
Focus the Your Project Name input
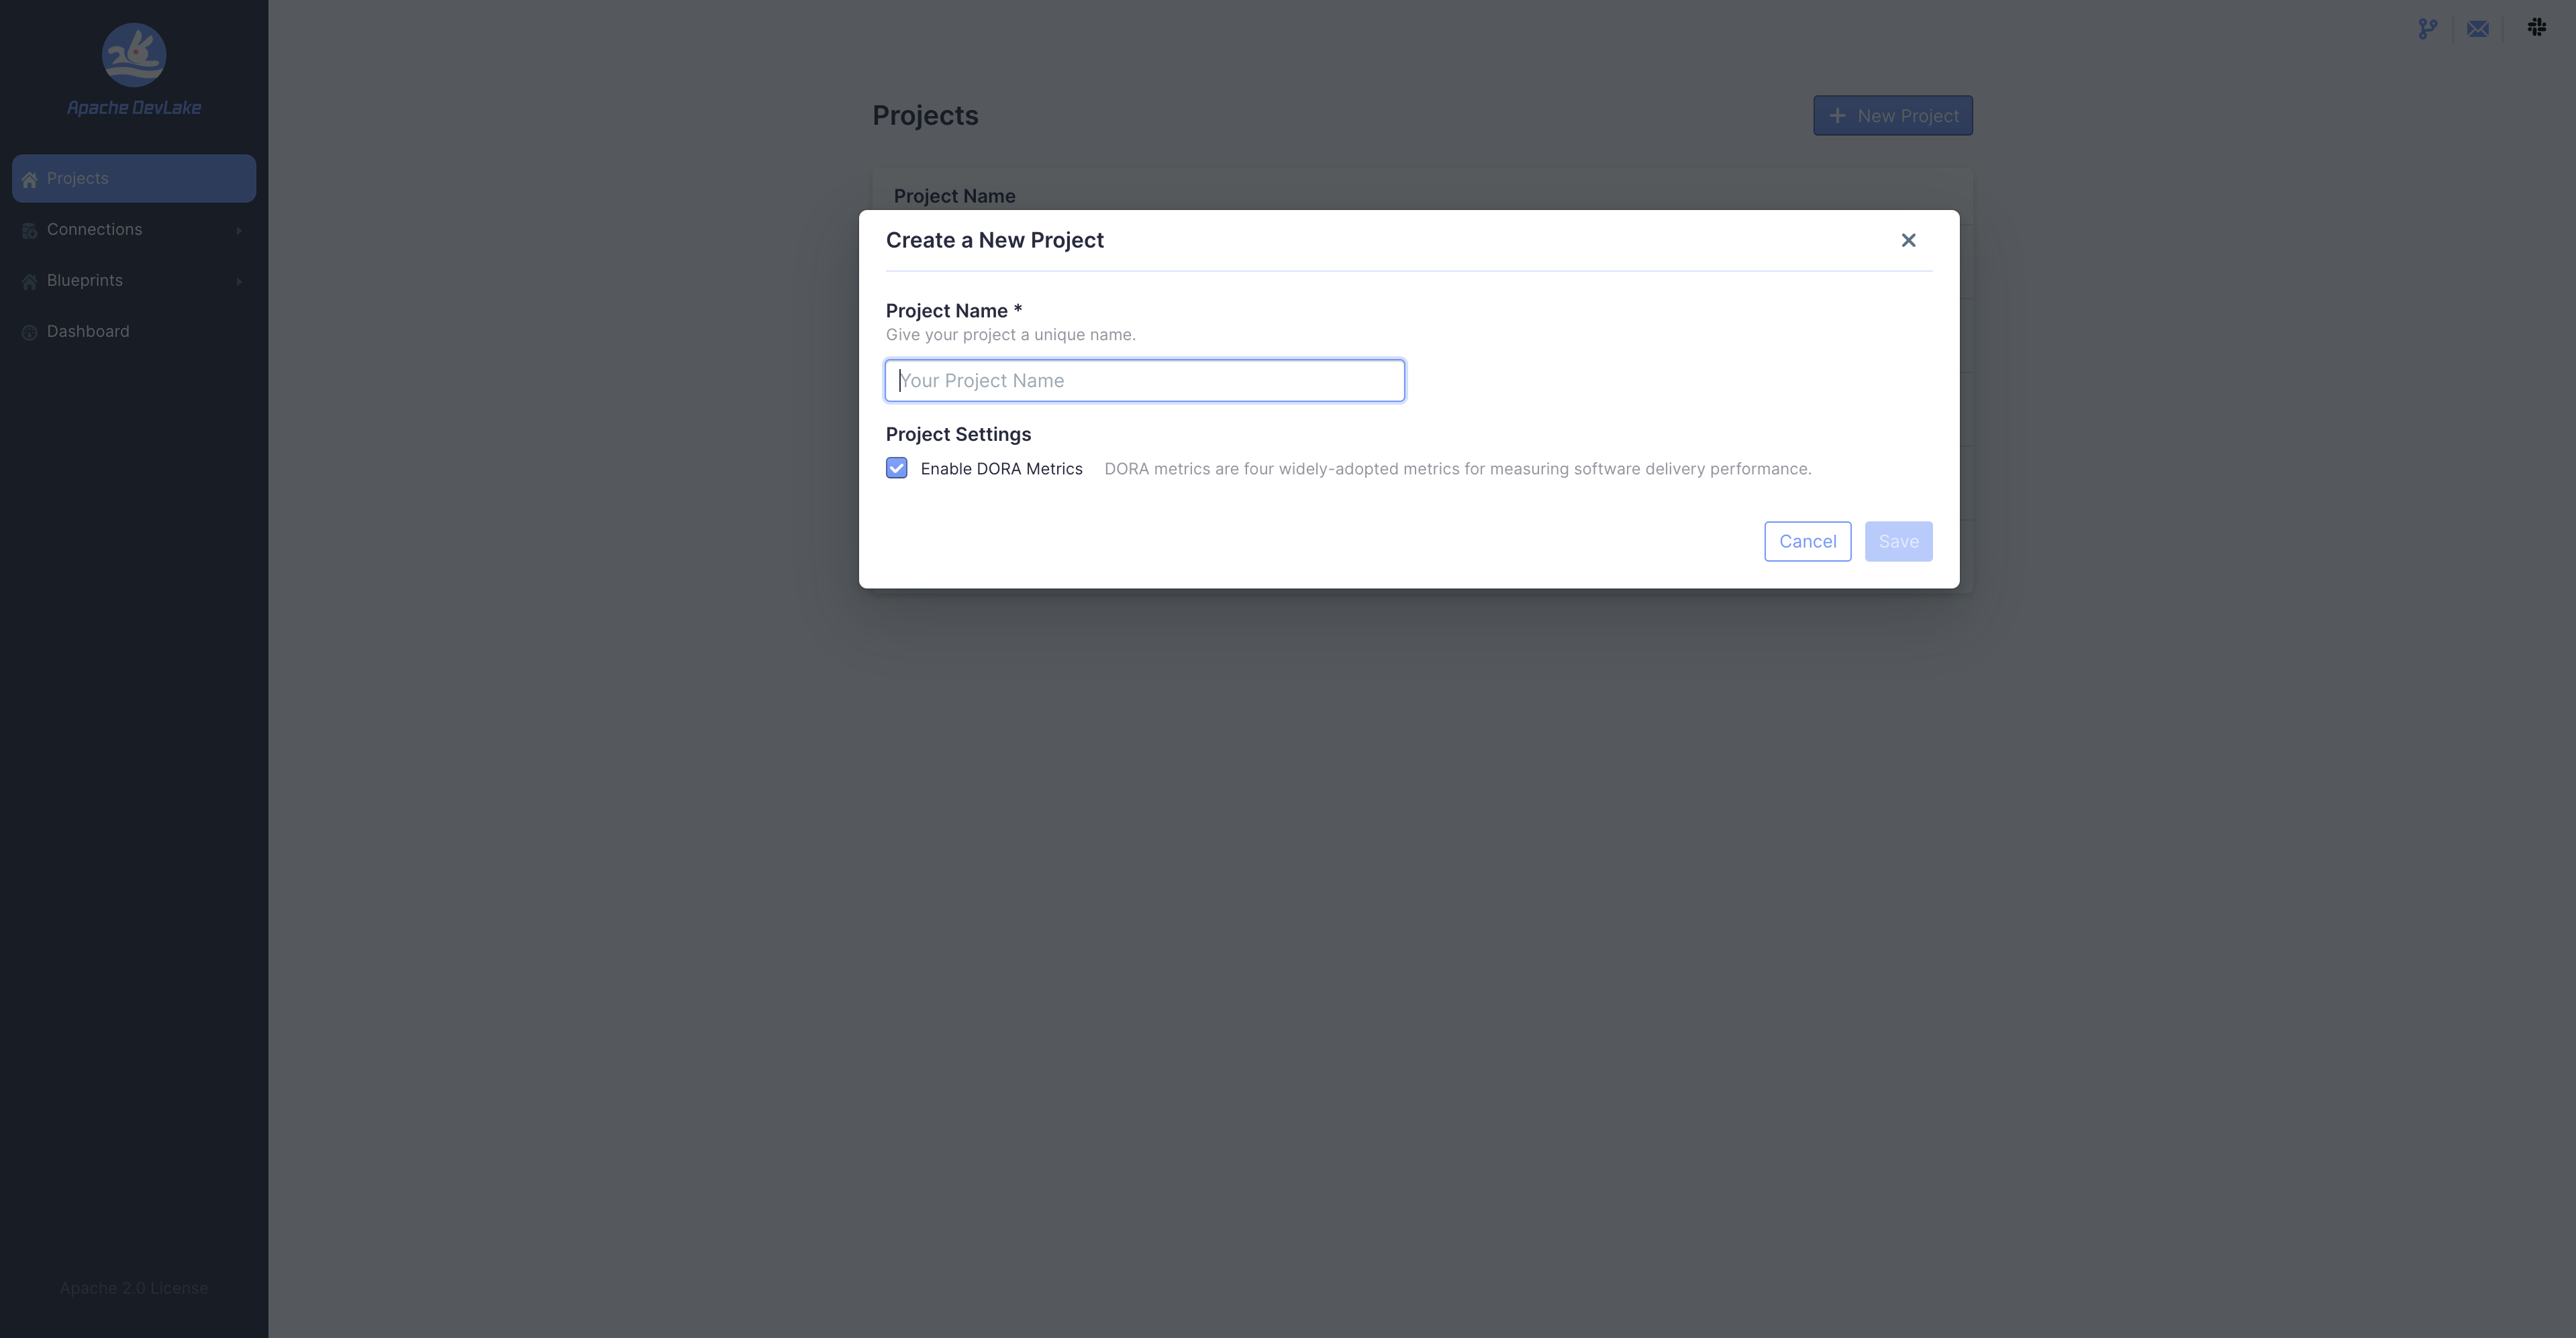tap(1144, 381)
